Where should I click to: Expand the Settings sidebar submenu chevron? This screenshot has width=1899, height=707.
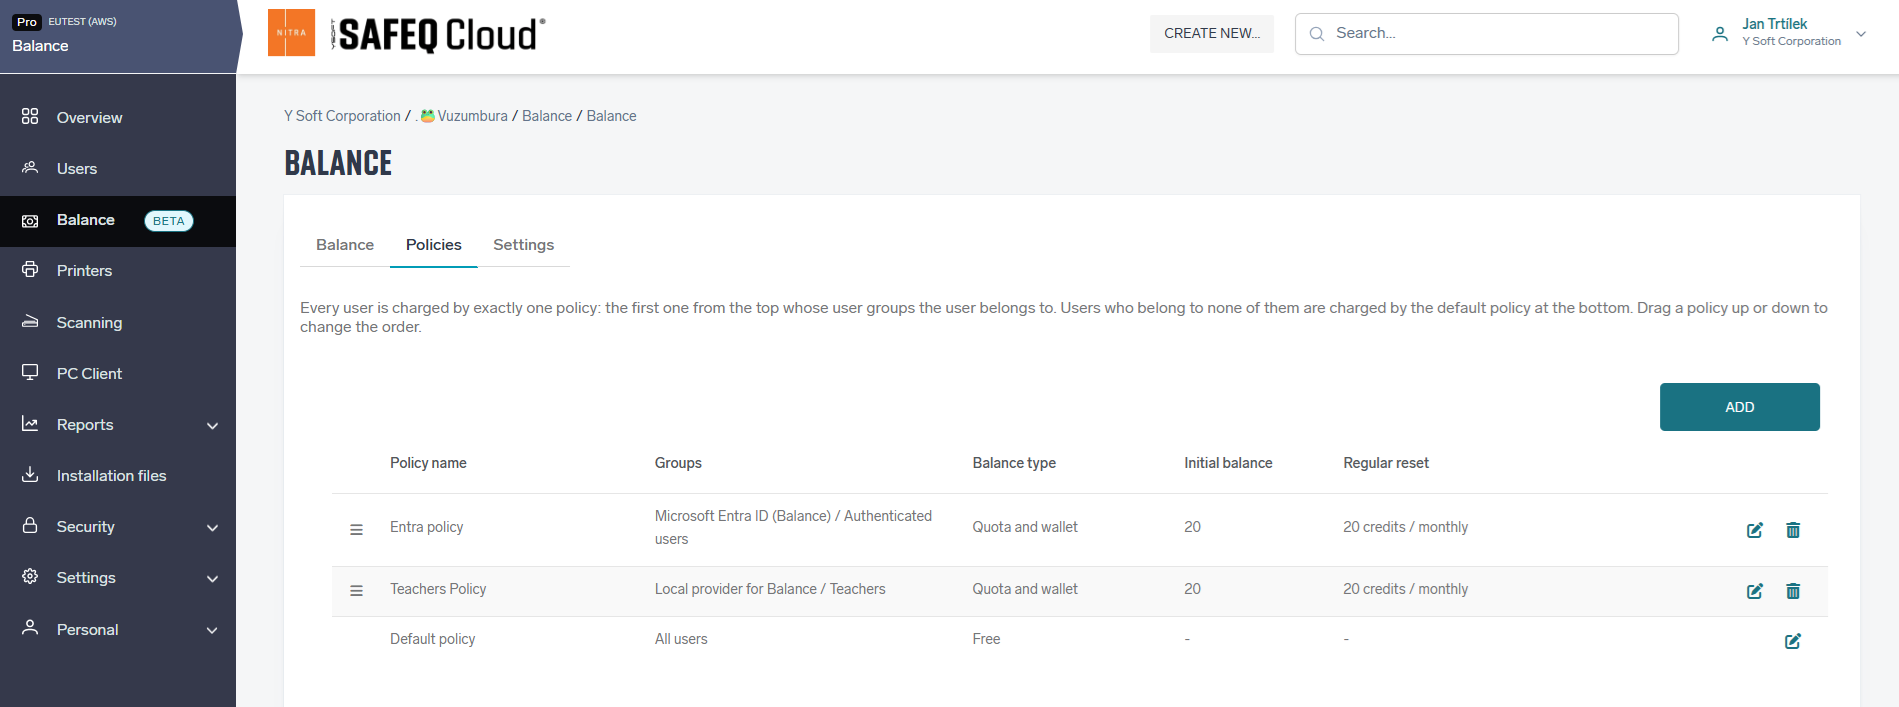(x=212, y=579)
